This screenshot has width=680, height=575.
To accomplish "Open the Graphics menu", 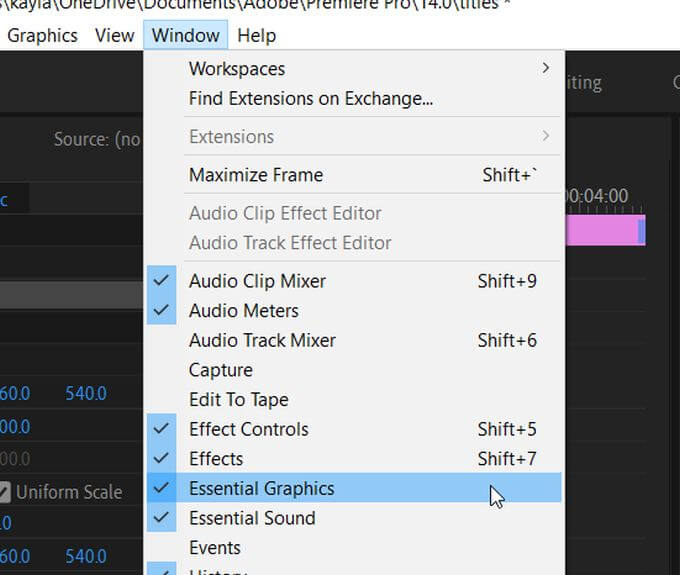I will pyautogui.click(x=42, y=36).
